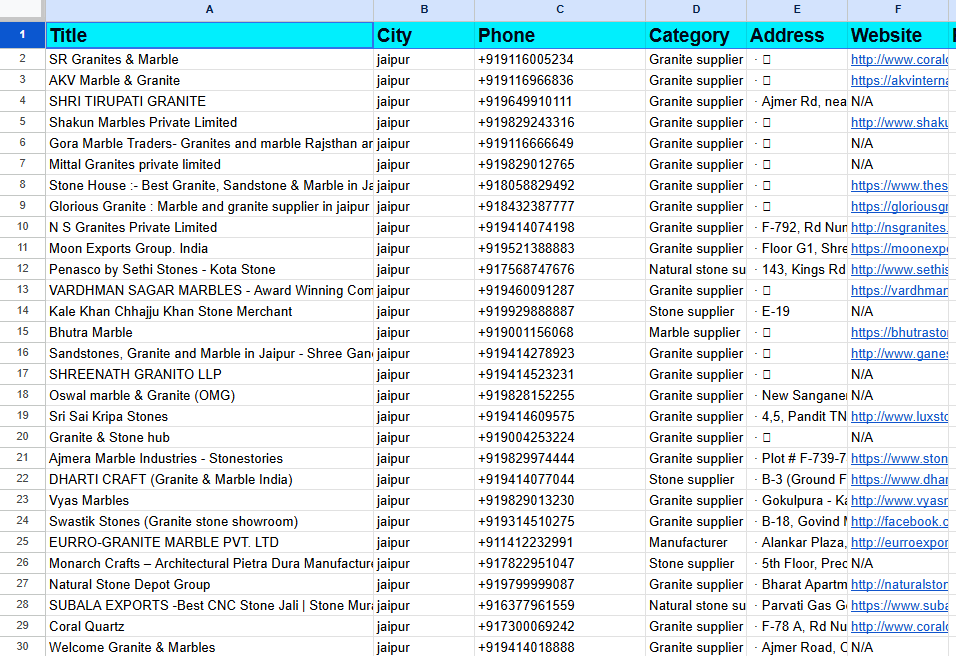Viewport: 956px width, 656px height.
Task: Open N S Granites website link
Action: coord(899,227)
